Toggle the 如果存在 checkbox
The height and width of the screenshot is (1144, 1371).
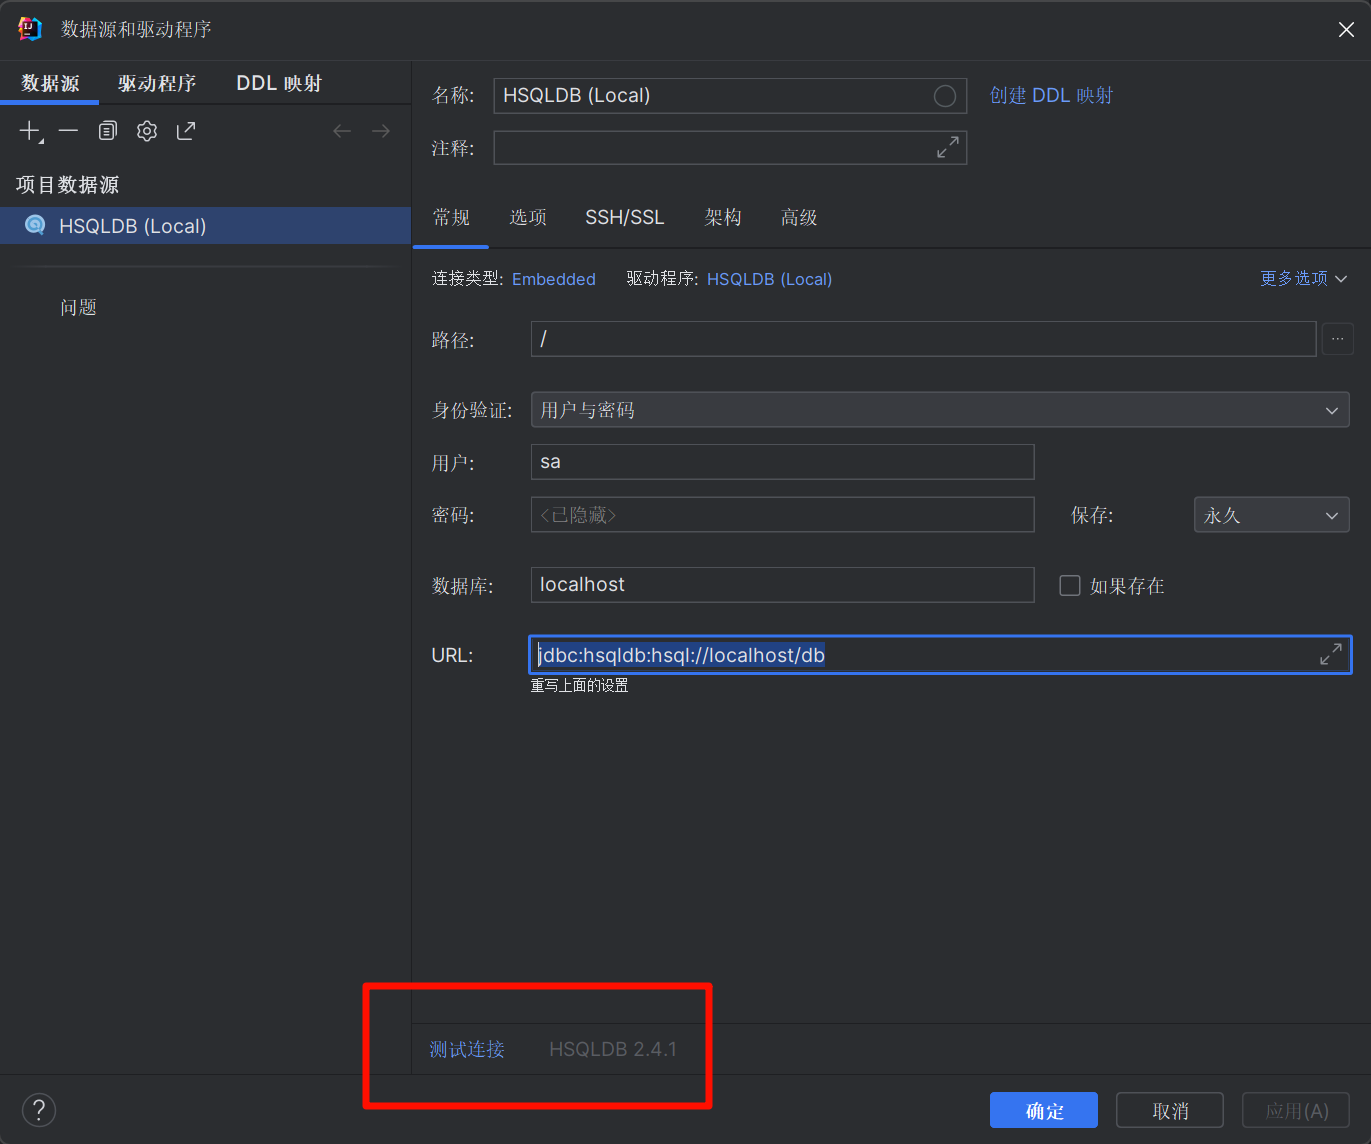tap(1070, 585)
